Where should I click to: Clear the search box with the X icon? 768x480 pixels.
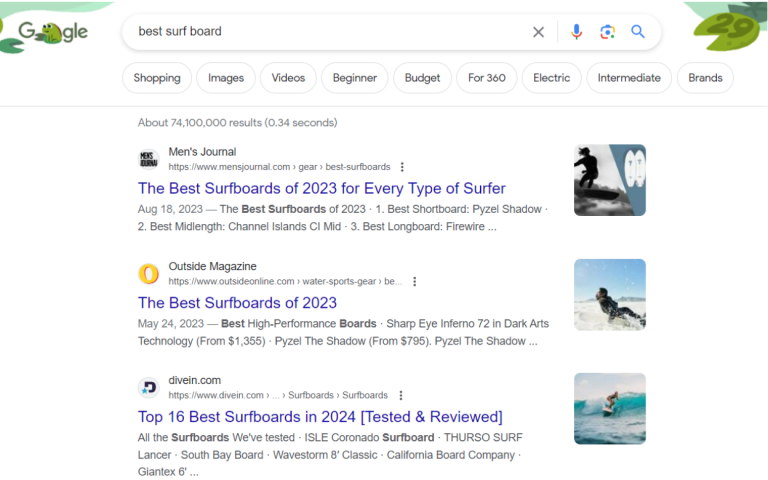coord(538,32)
